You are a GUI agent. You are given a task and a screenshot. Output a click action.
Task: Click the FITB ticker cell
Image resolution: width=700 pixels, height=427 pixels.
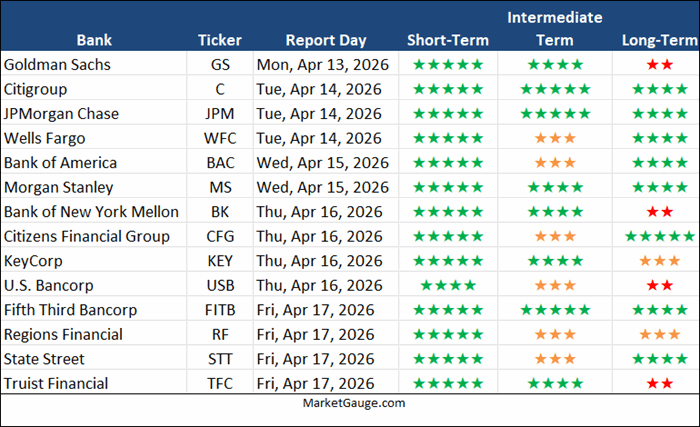pyautogui.click(x=219, y=310)
